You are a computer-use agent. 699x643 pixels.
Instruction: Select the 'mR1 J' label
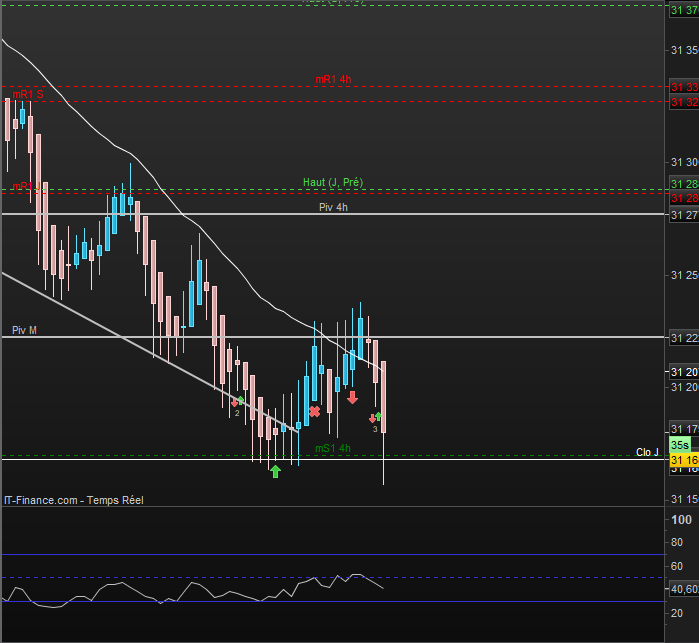click(27, 185)
